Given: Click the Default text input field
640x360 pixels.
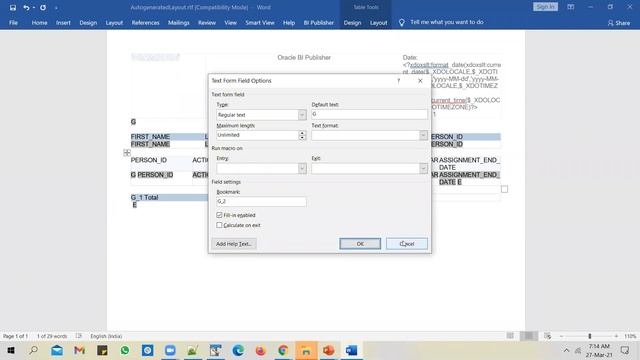Looking at the screenshot, I should coord(369,114).
